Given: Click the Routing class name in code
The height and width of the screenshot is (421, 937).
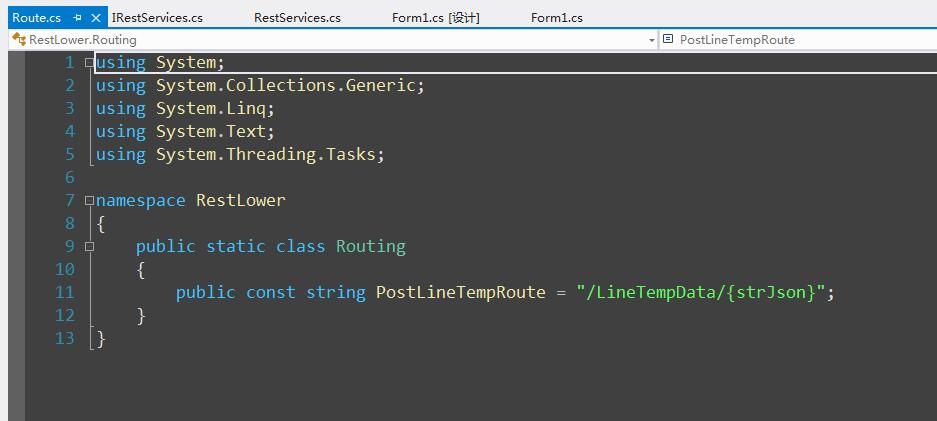Looking at the screenshot, I should (370, 246).
